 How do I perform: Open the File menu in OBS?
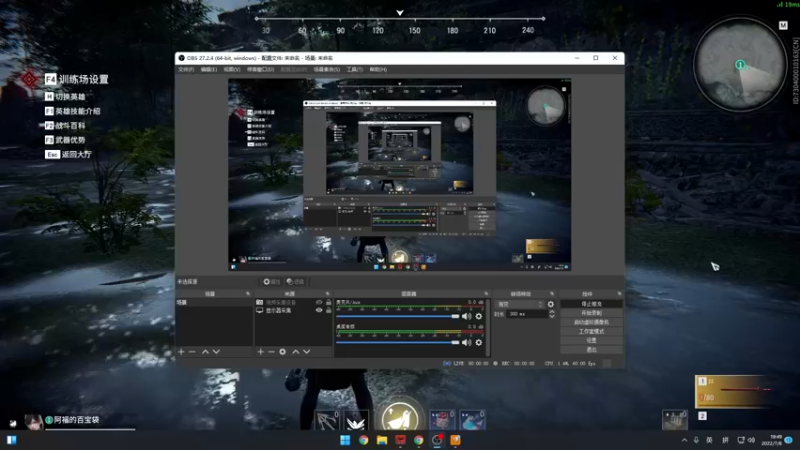tap(186, 69)
